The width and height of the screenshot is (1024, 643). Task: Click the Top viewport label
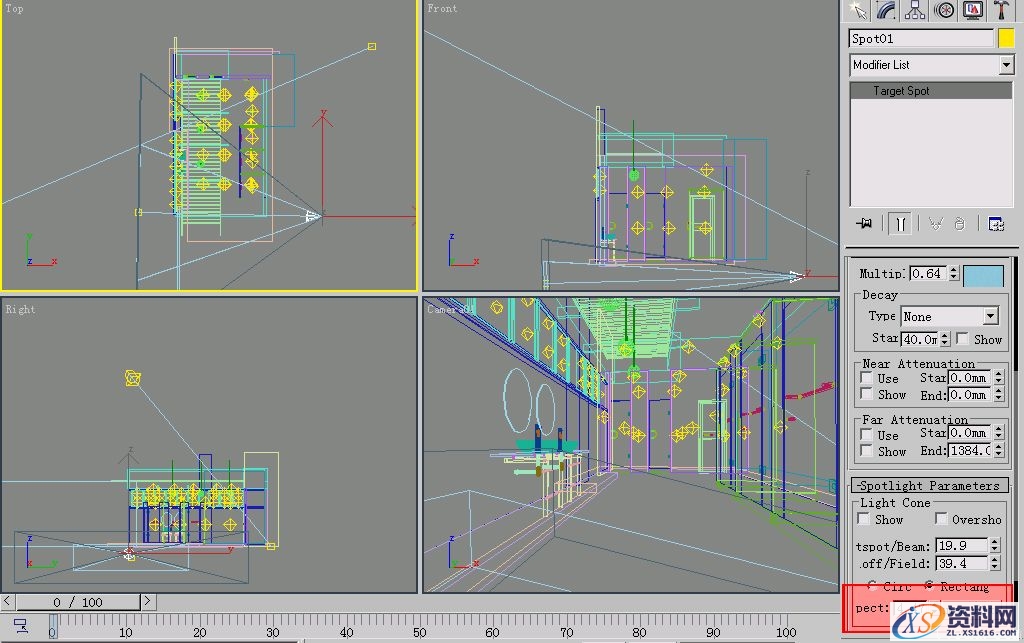[13, 8]
